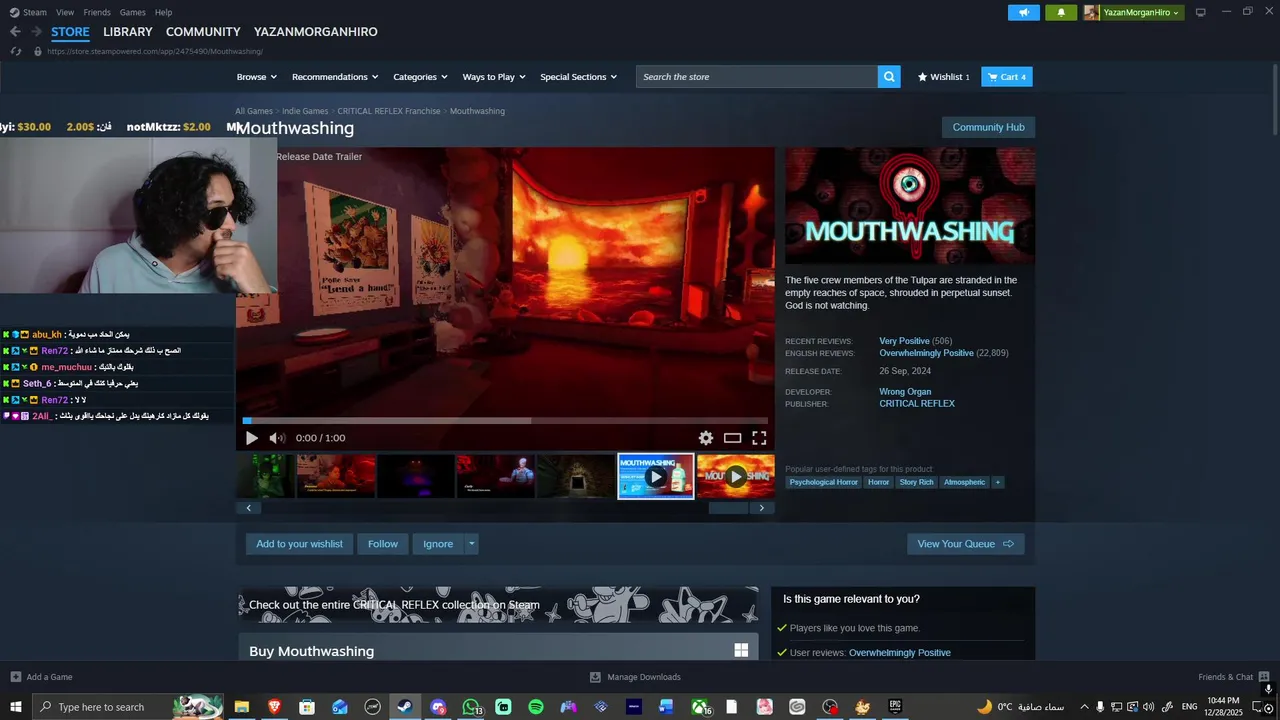Click Add a Game plus icon
The image size is (1280, 720).
click(15, 677)
